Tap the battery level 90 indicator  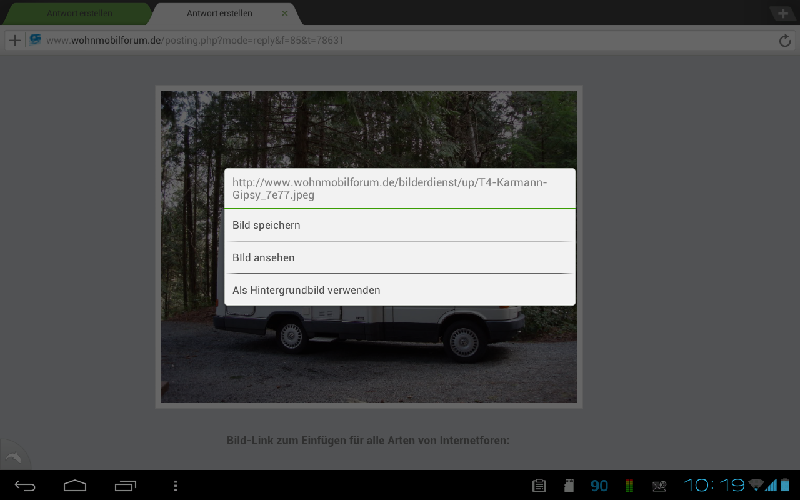599,486
